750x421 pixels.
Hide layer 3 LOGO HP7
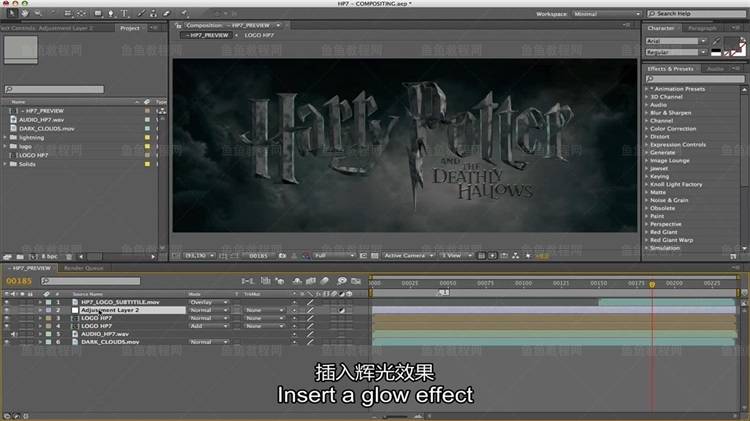[6, 318]
